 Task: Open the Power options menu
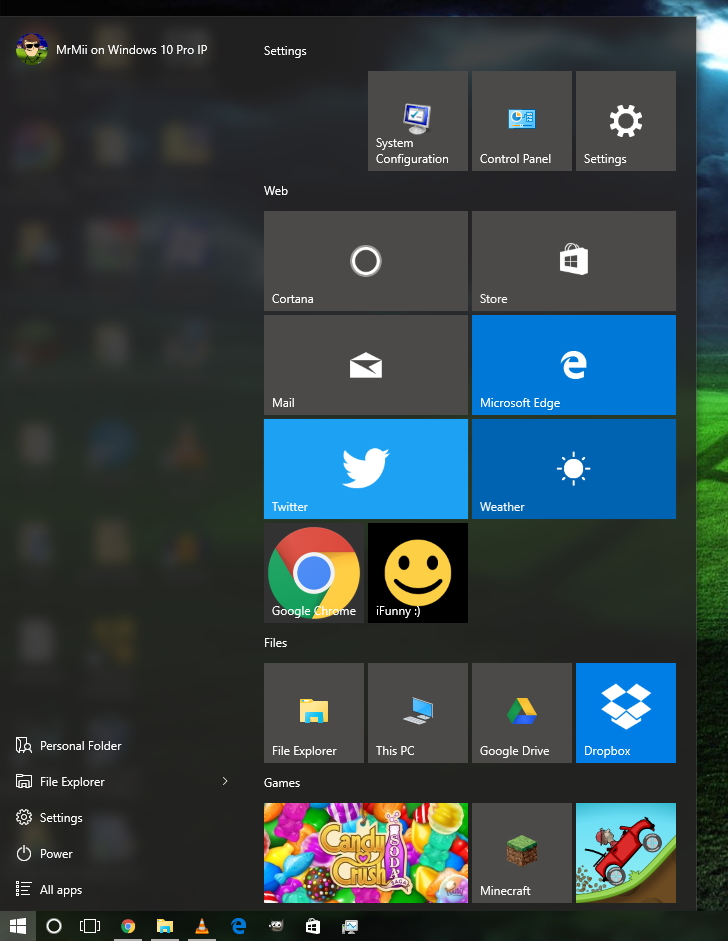[56, 854]
